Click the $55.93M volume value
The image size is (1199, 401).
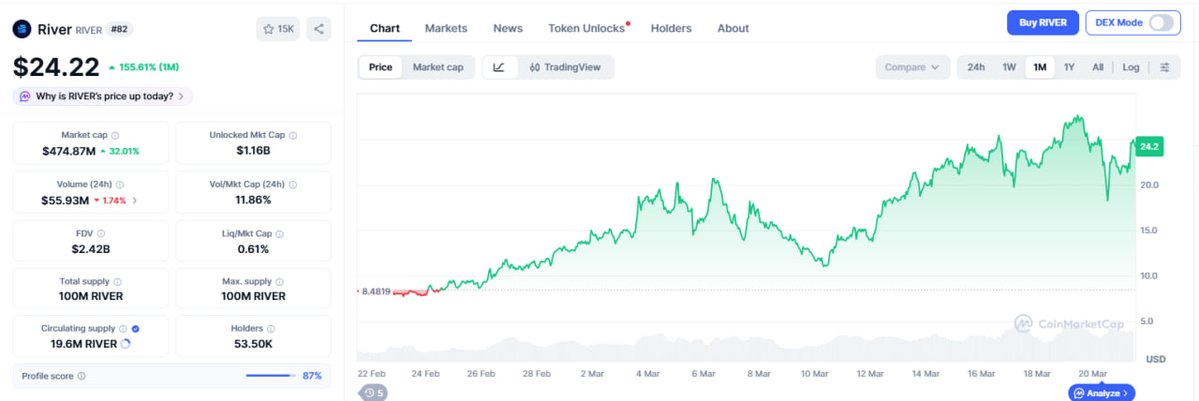(x=66, y=200)
